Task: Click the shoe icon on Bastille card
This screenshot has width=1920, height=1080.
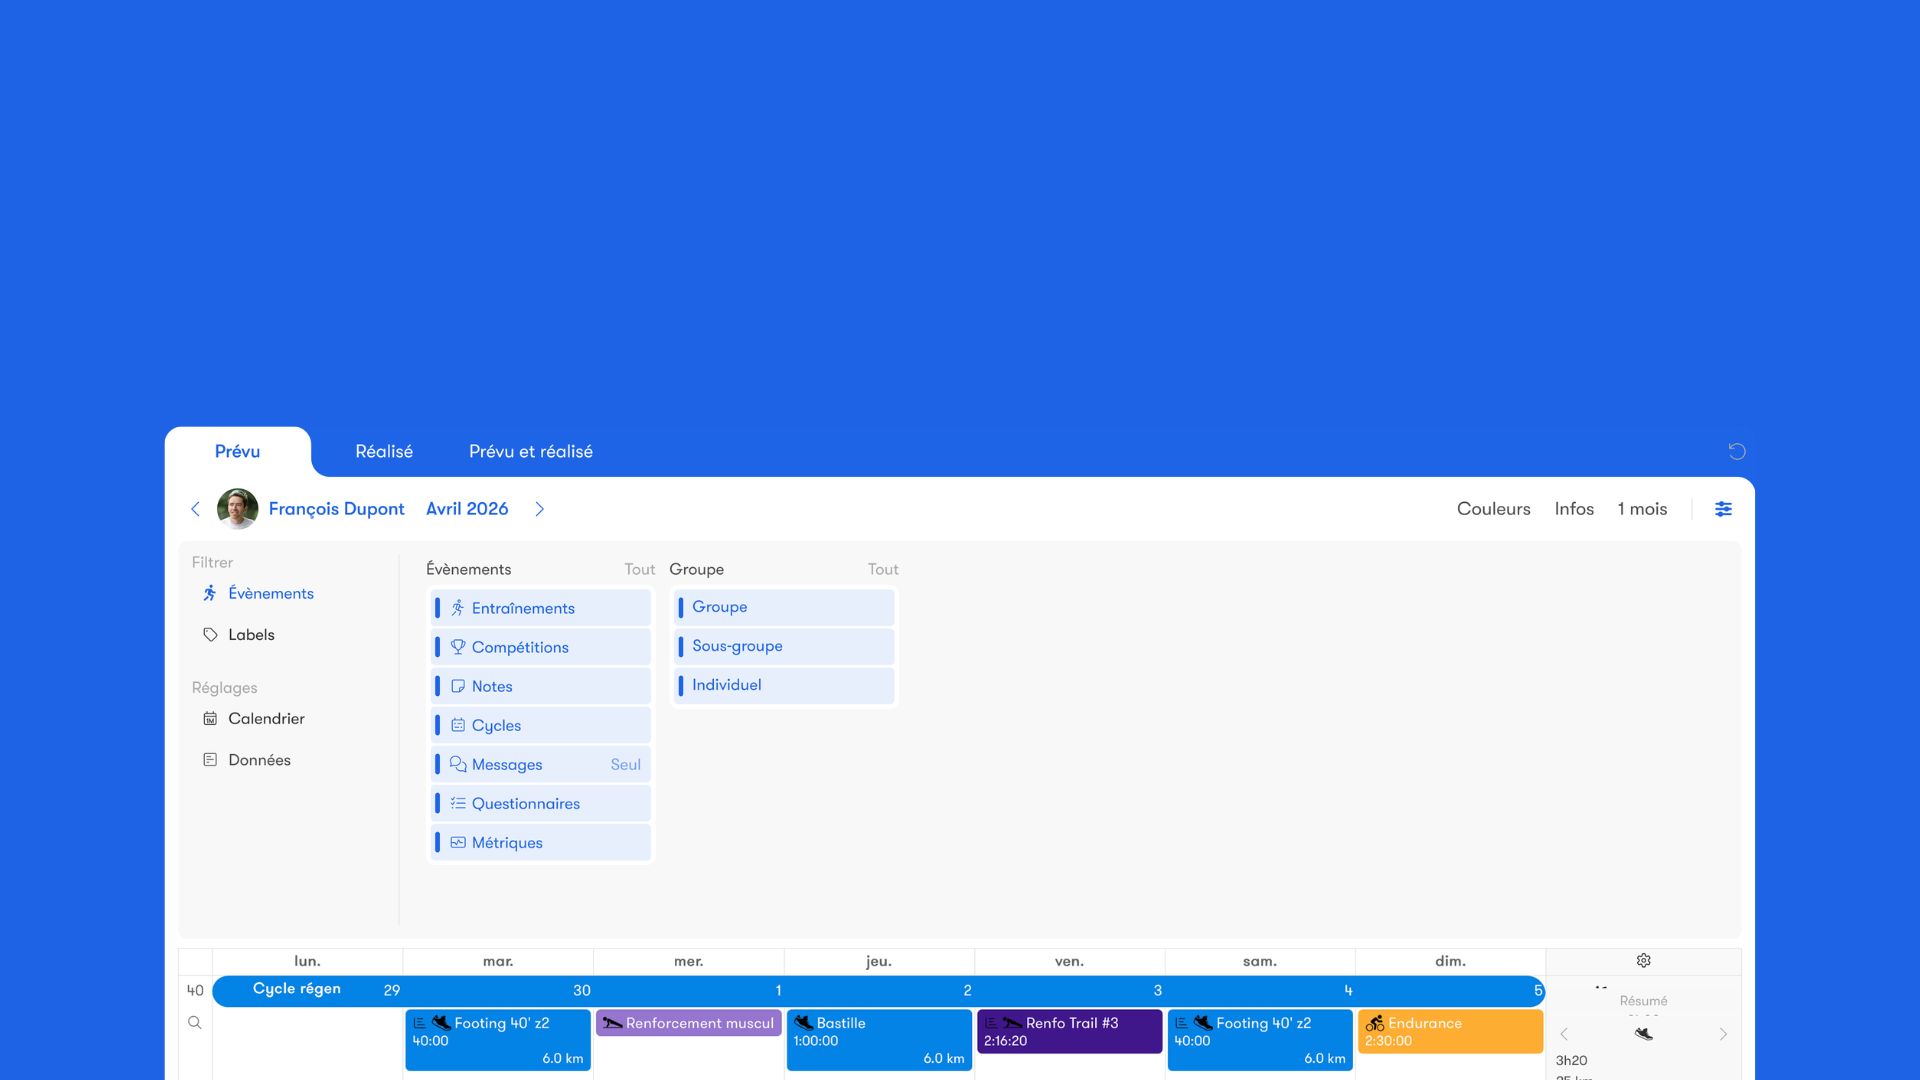Action: click(803, 1023)
